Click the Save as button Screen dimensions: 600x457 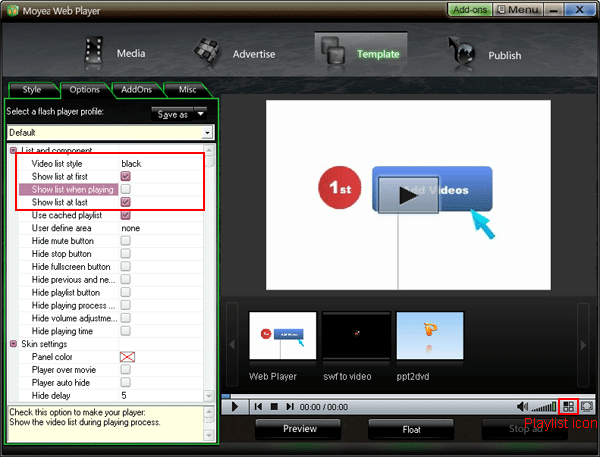pos(173,114)
